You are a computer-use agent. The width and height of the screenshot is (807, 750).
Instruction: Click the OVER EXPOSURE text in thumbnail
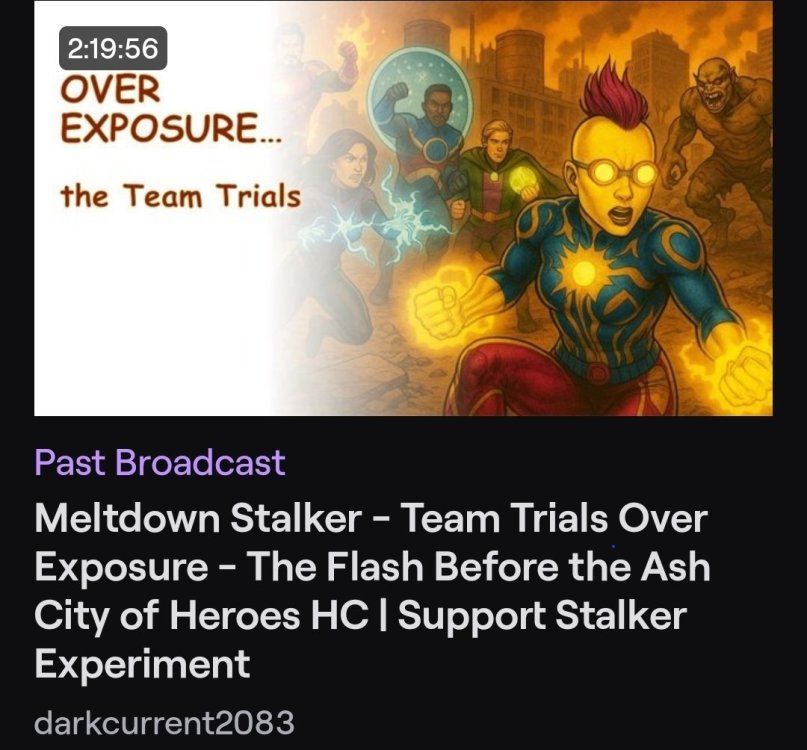click(x=170, y=109)
